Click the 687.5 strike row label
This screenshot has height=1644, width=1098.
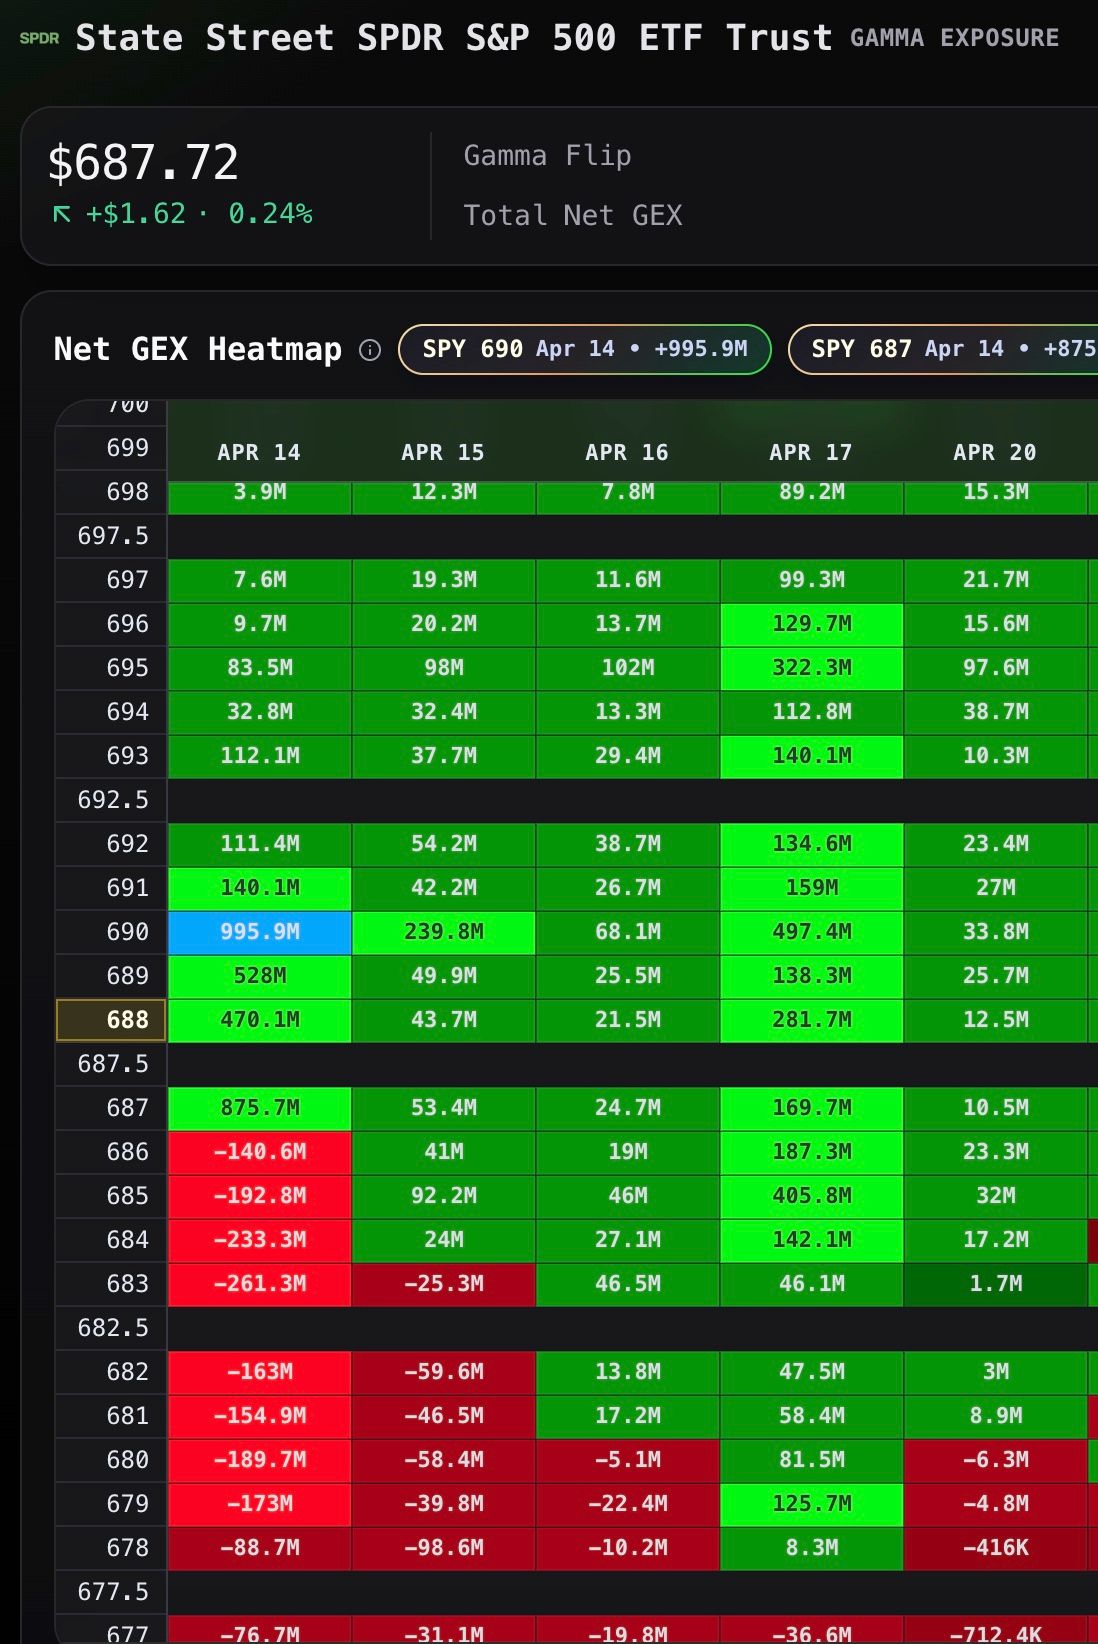pos(112,1064)
